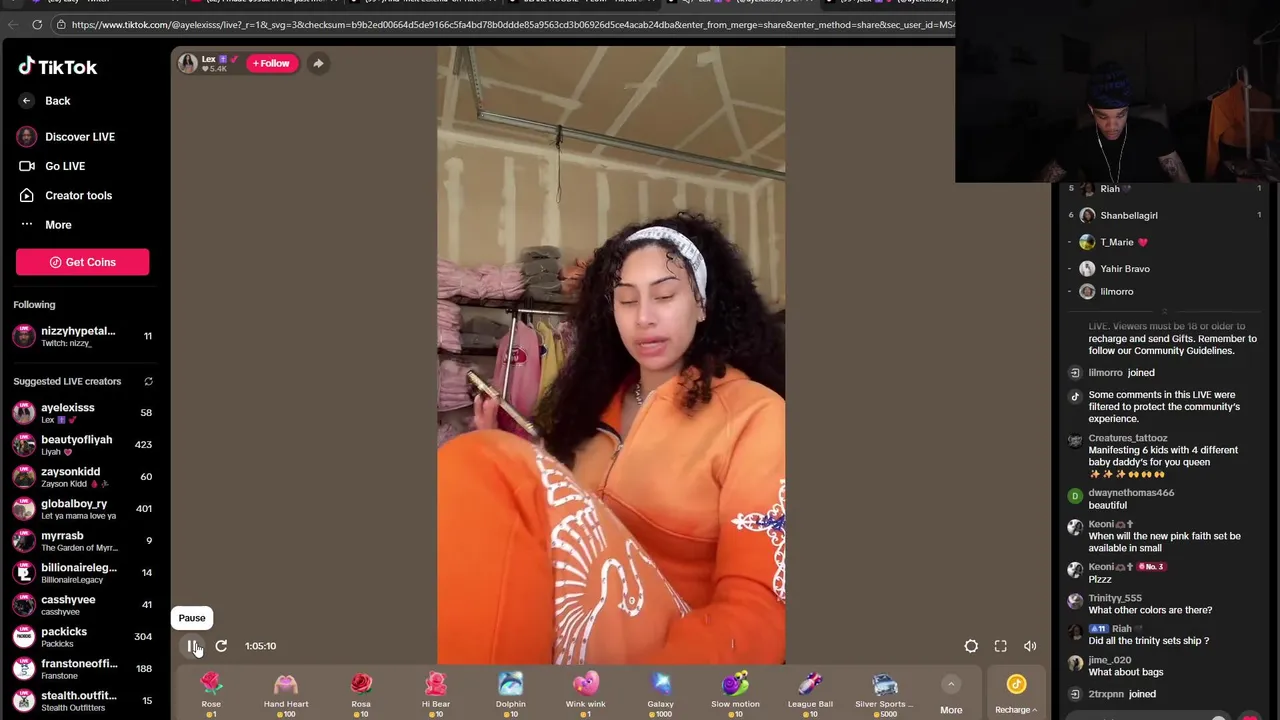This screenshot has width=1280, height=720.
Task: Open stream quality settings gear icon
Action: (x=971, y=646)
